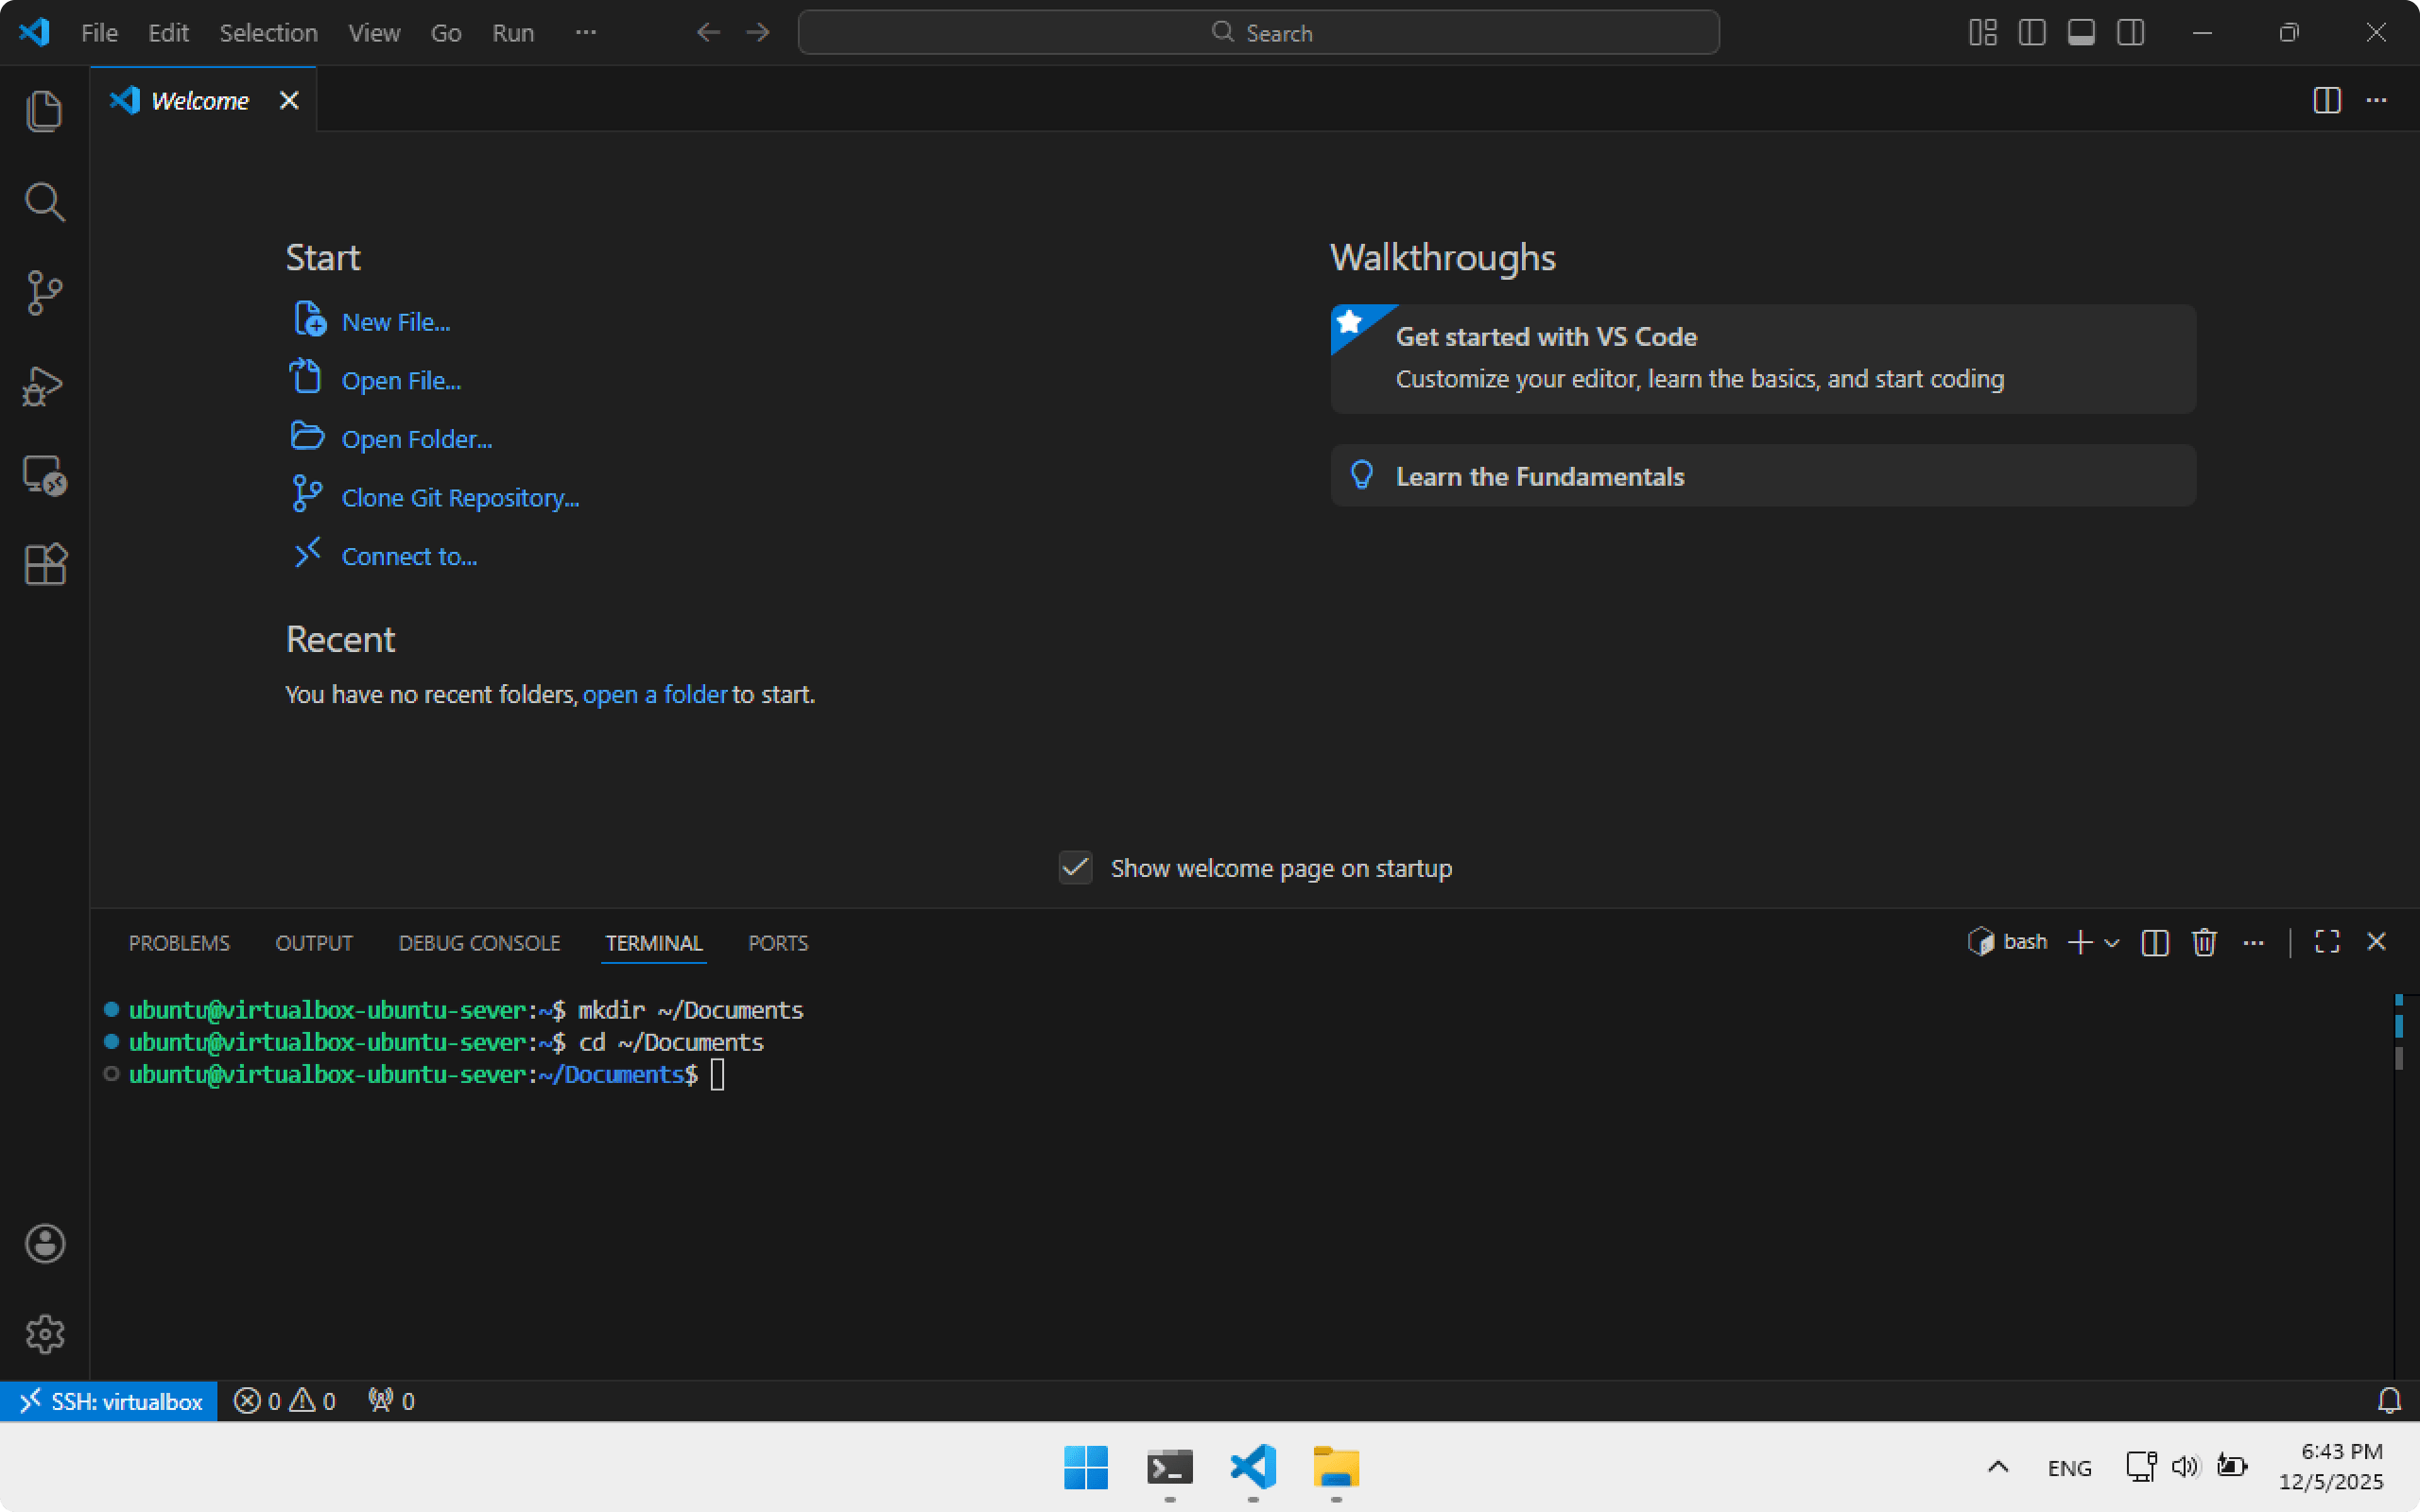Open the Manage gear icon

click(x=44, y=1334)
